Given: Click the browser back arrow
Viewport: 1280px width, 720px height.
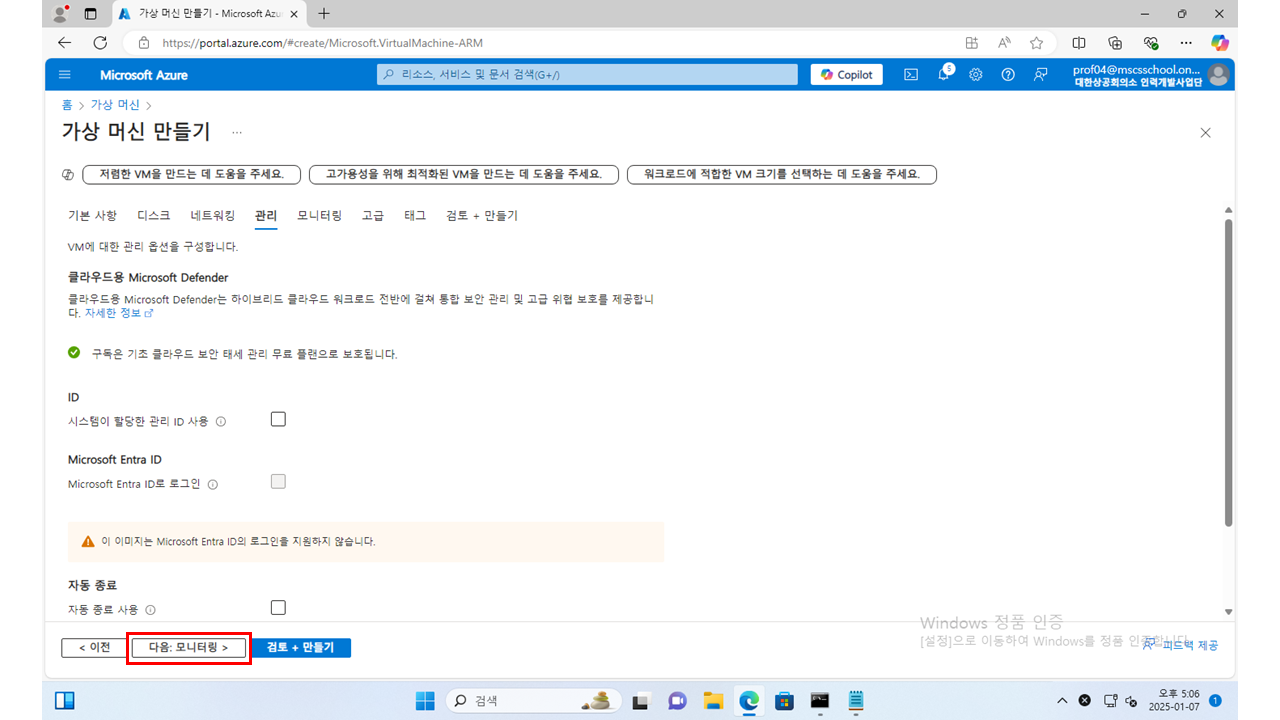Looking at the screenshot, I should click(65, 43).
